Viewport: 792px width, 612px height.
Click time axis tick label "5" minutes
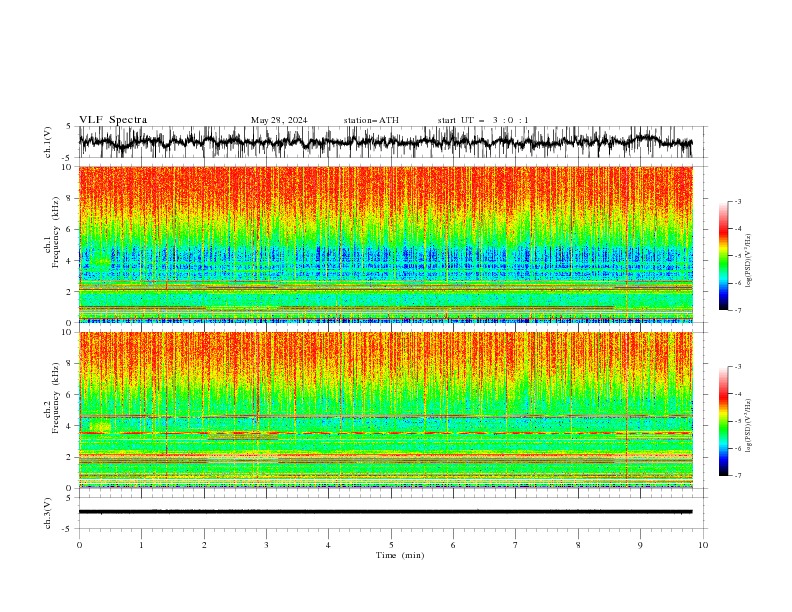click(x=391, y=545)
